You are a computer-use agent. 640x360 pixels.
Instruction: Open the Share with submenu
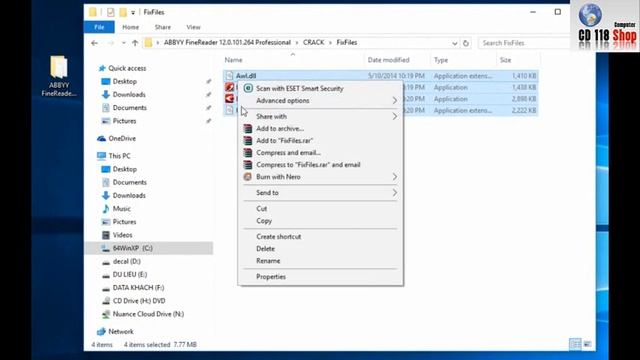pos(320,116)
